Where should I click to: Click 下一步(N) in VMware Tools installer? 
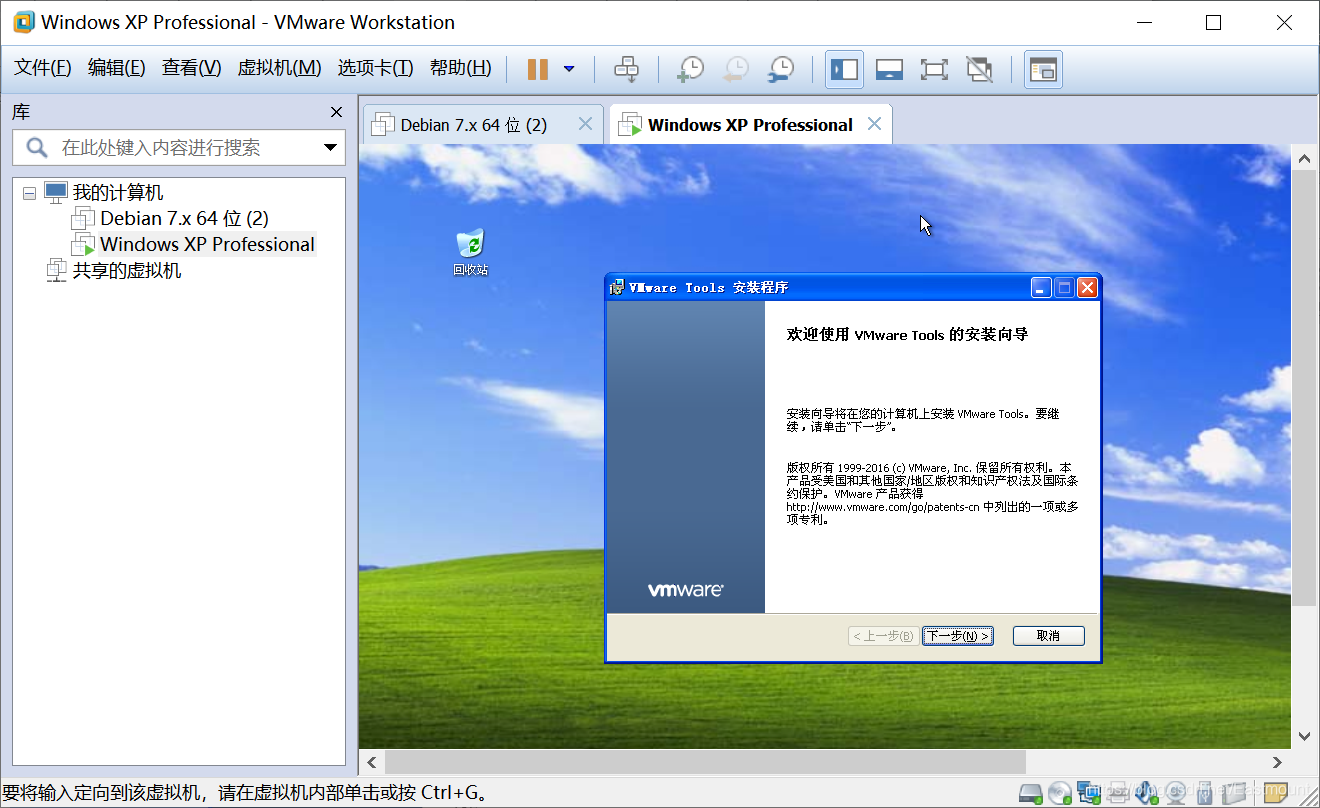tap(958, 636)
